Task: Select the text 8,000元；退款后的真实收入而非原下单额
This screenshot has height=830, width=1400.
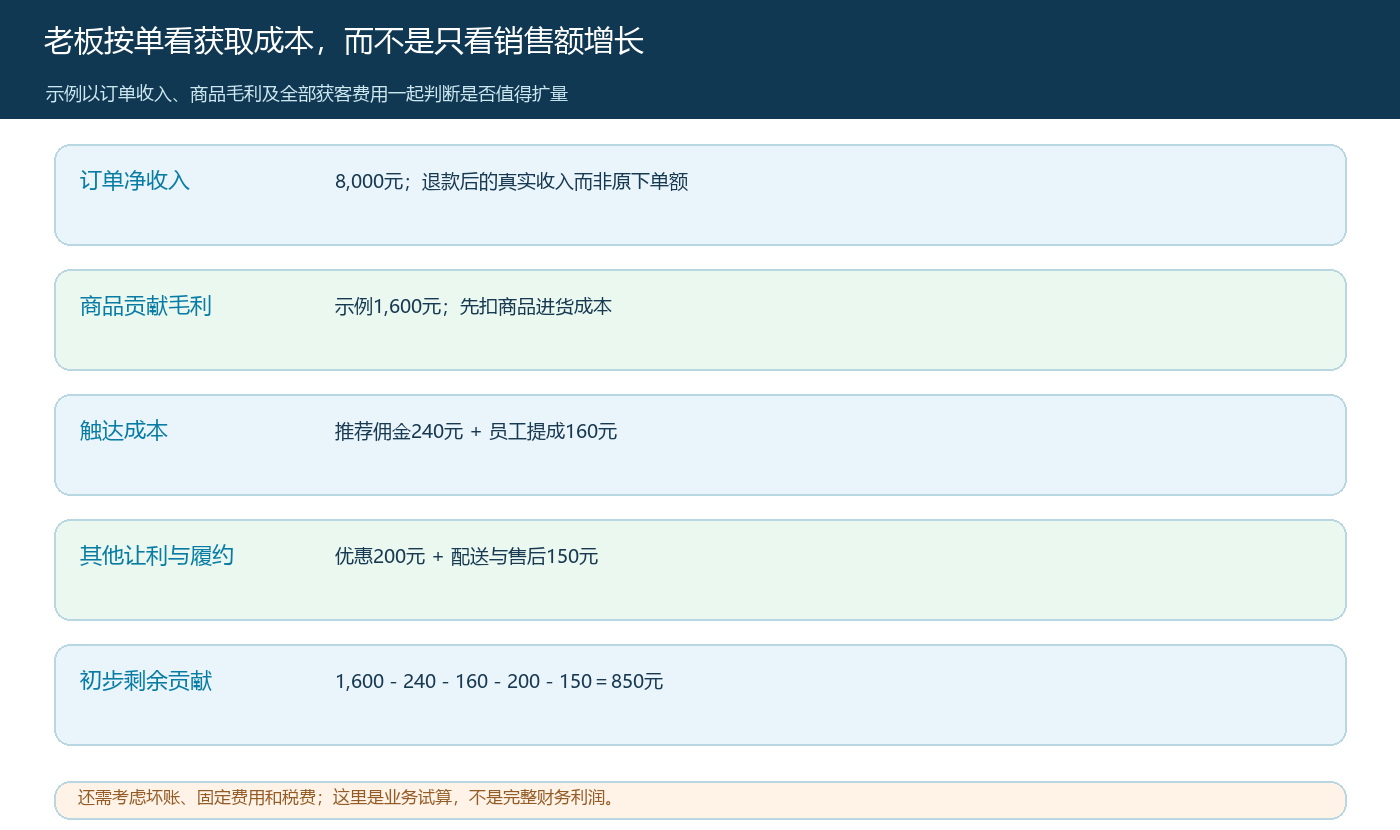Action: point(511,182)
